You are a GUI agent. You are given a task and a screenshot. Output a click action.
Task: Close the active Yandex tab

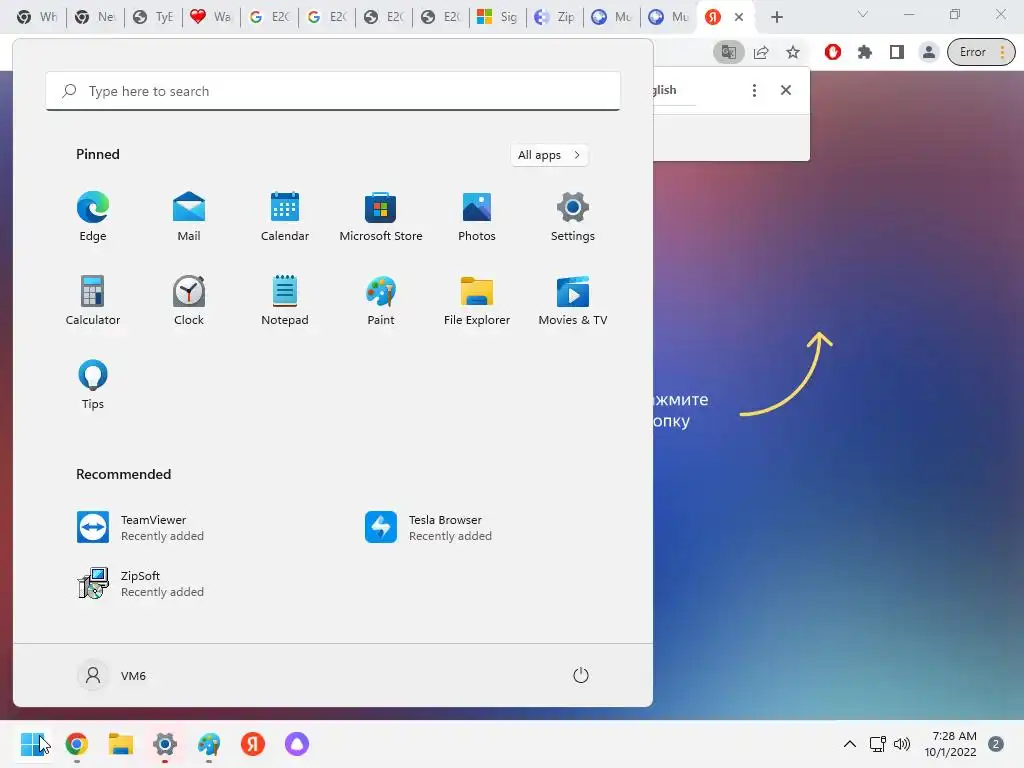(739, 17)
